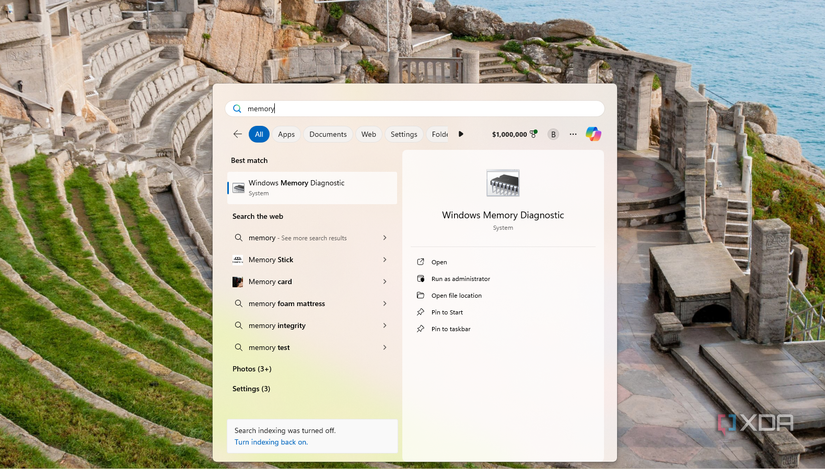
Task: Expand the Memory card chevron
Action: click(385, 282)
